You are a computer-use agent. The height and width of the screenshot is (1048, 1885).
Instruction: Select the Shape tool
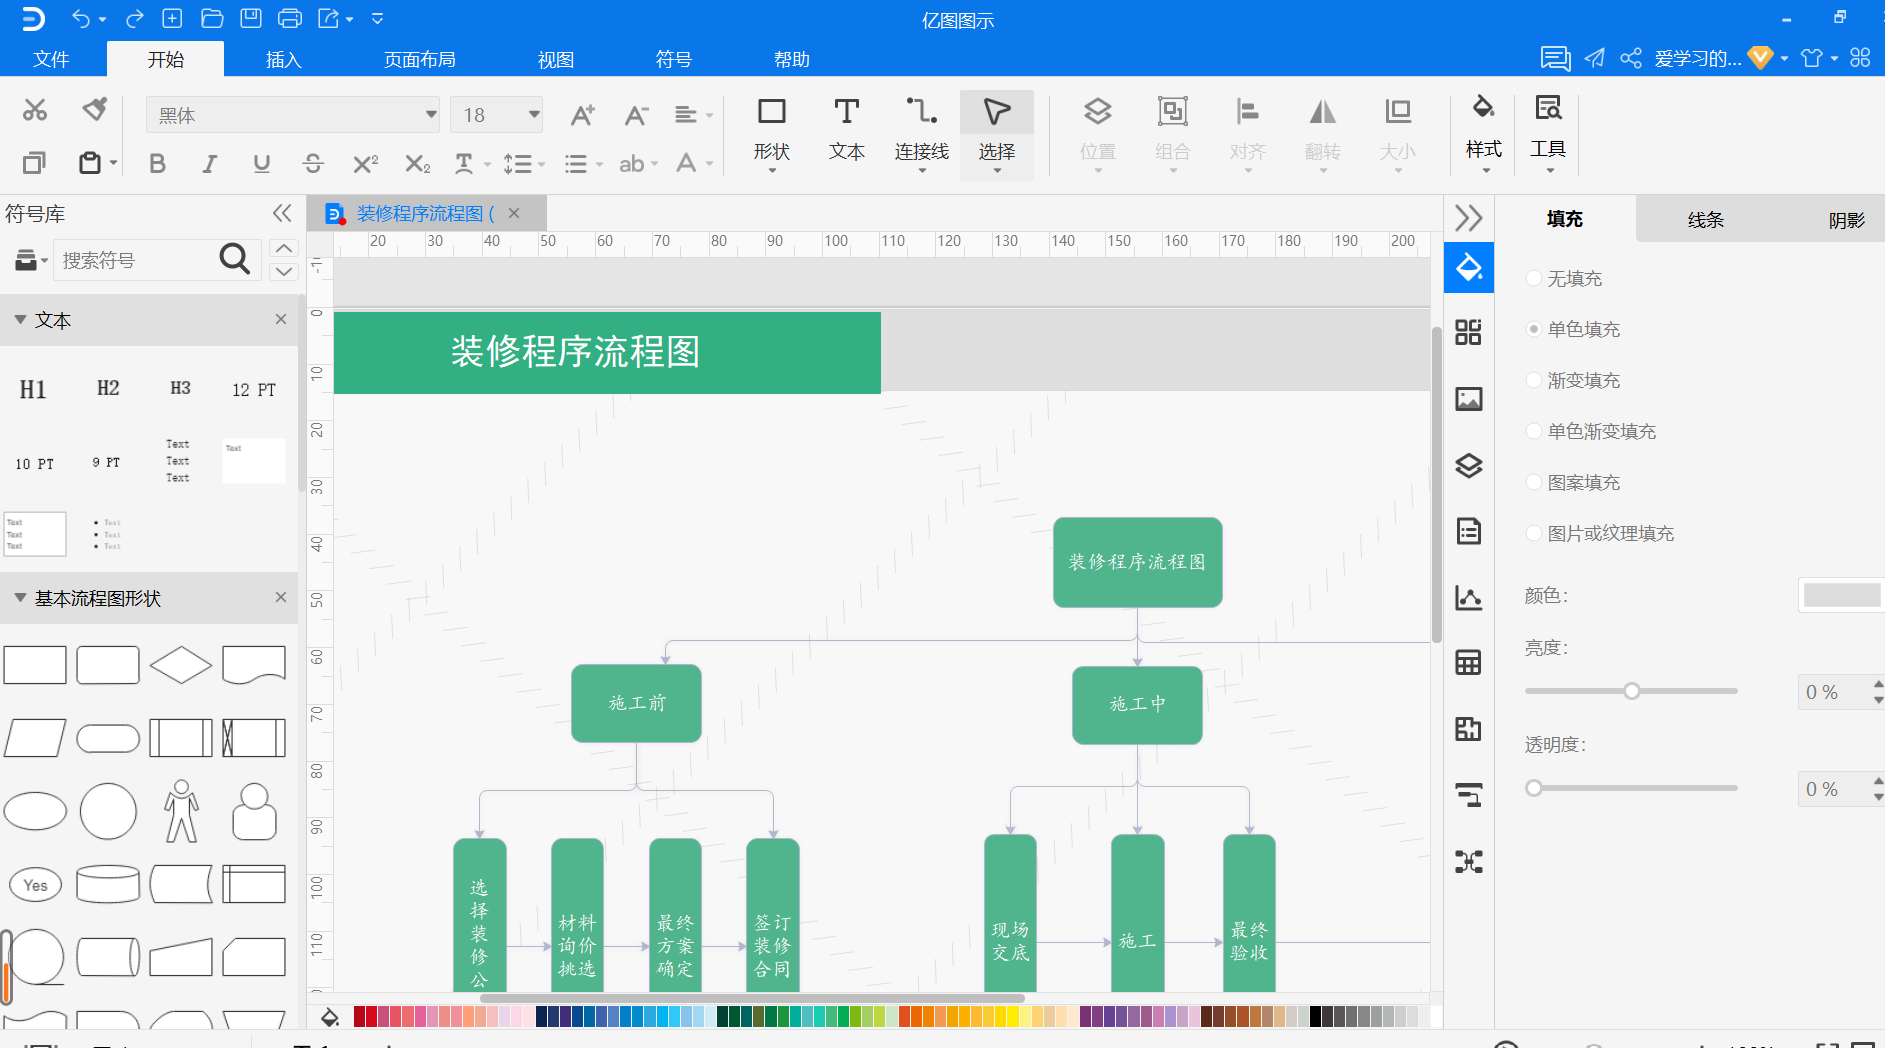tap(772, 130)
